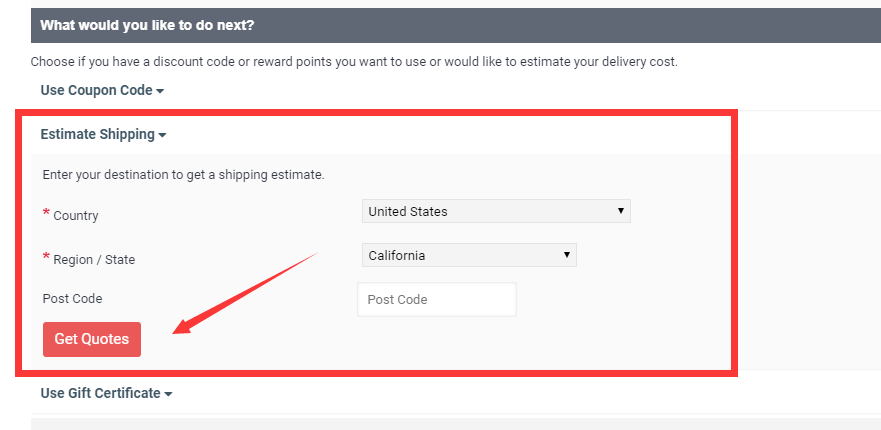Click the discount code description paragraph
The height and width of the screenshot is (430, 881).
pyautogui.click(x=354, y=61)
